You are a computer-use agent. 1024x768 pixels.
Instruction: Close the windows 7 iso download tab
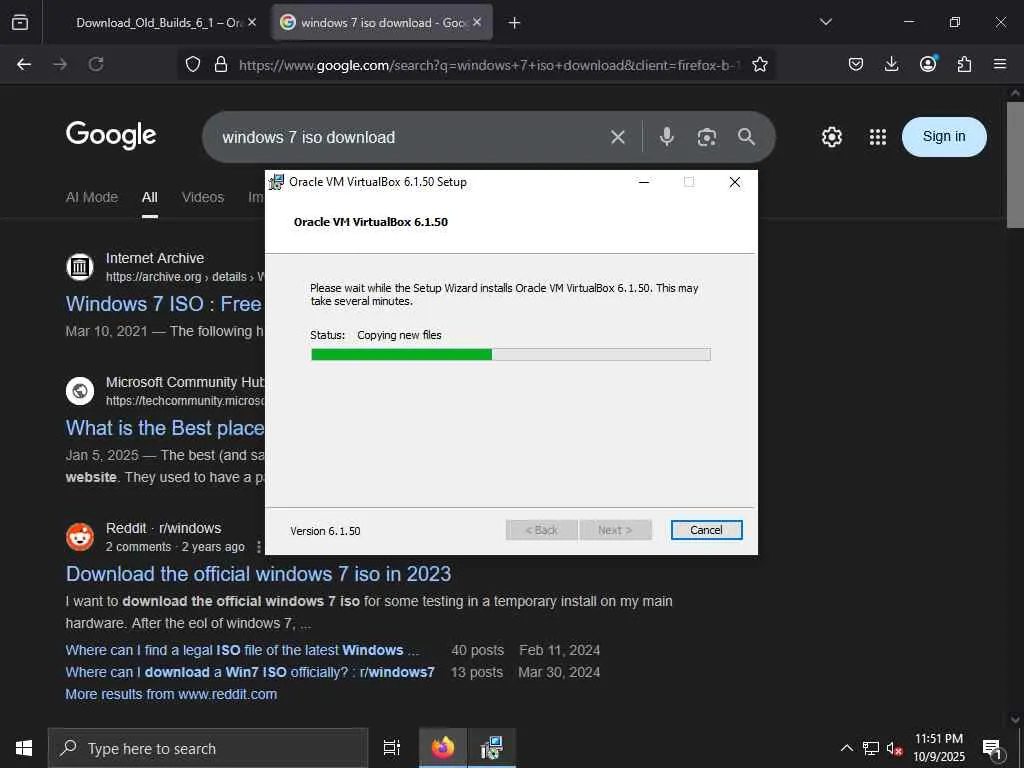pyautogui.click(x=477, y=22)
